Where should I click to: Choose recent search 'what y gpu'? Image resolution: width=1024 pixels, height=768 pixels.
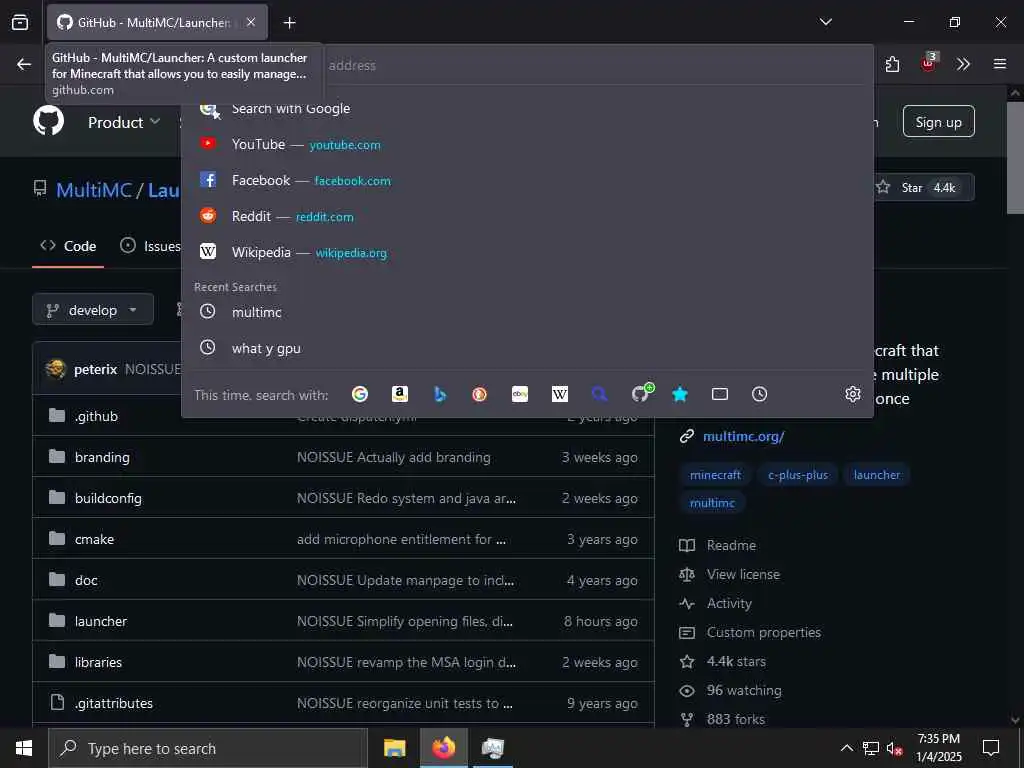coord(528,348)
